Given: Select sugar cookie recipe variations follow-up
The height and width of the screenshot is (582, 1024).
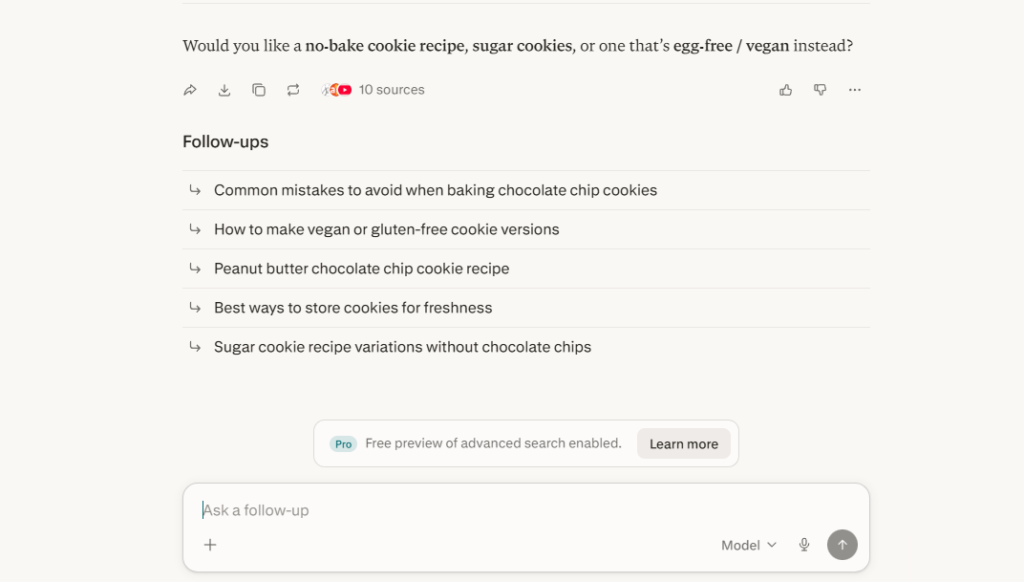Looking at the screenshot, I should coord(526,347).
